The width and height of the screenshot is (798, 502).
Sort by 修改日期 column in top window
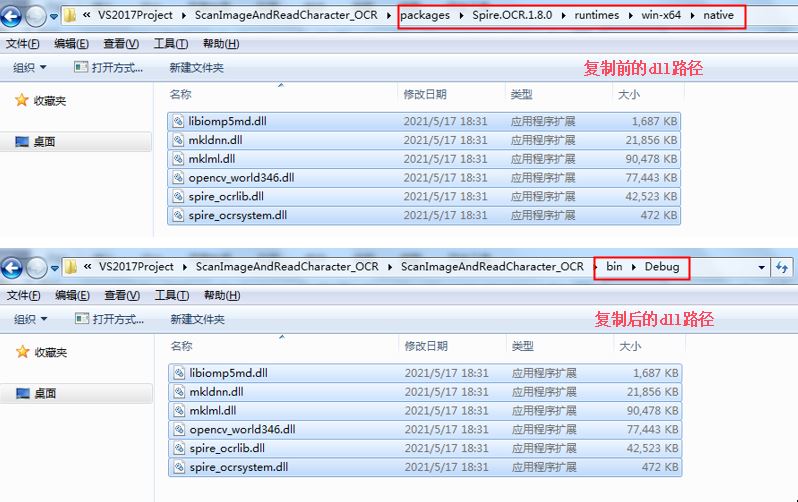(x=425, y=94)
